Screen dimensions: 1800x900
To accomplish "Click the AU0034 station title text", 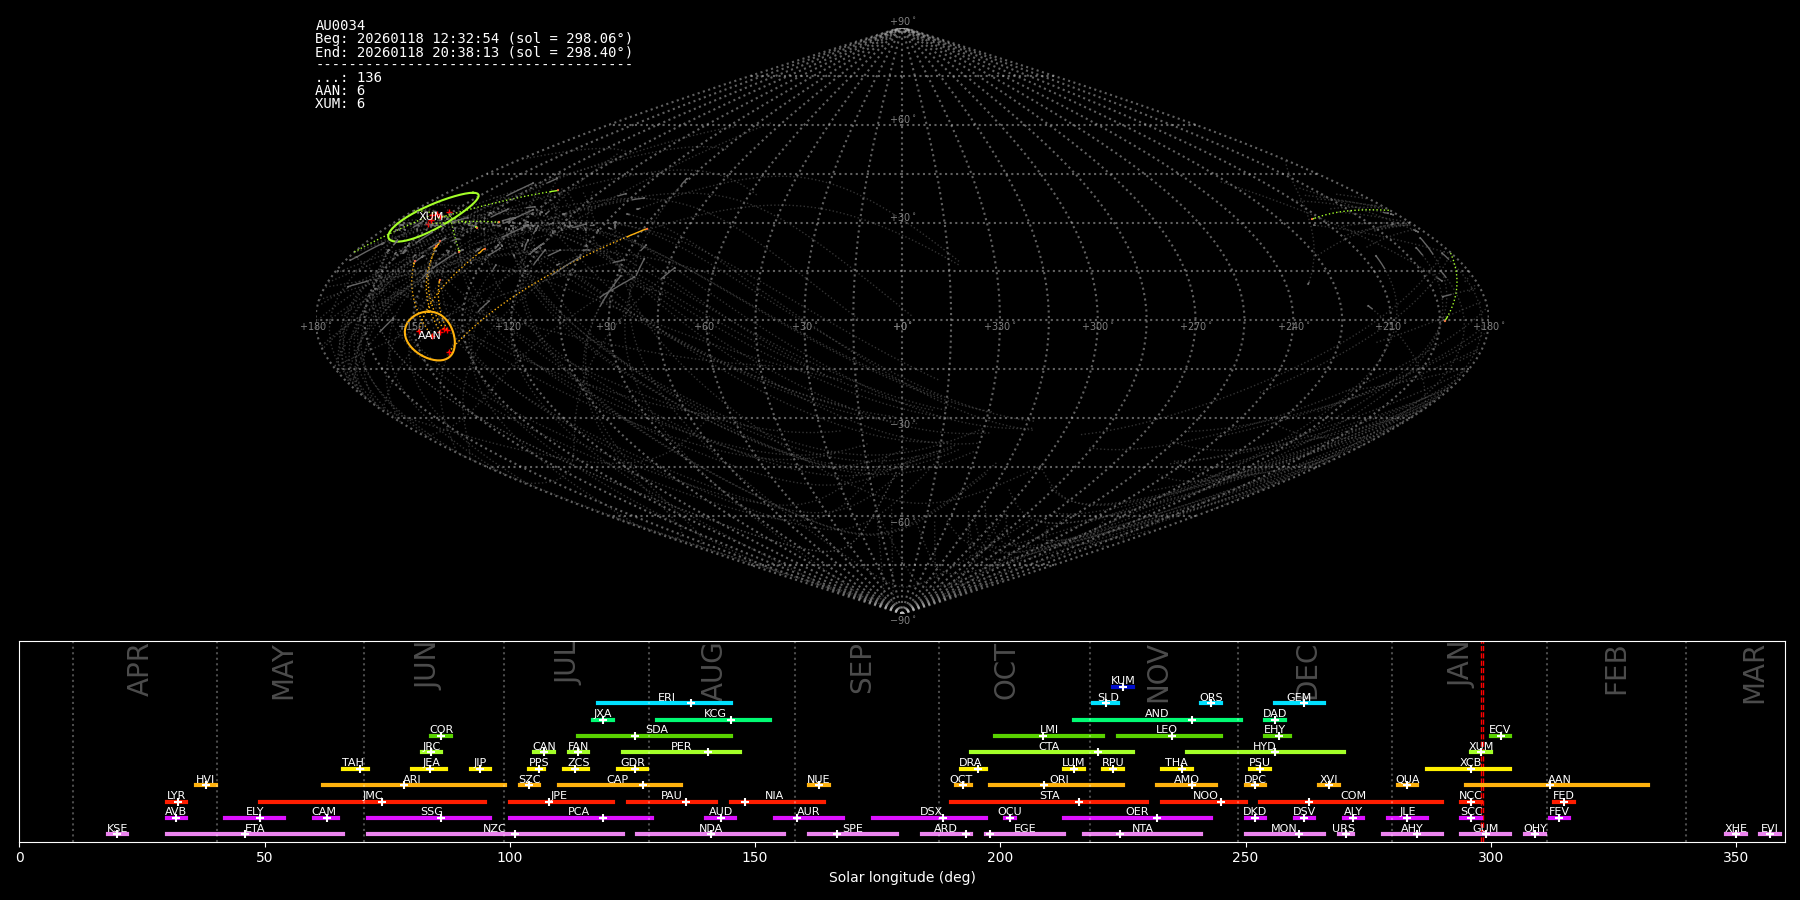I will tap(340, 26).
